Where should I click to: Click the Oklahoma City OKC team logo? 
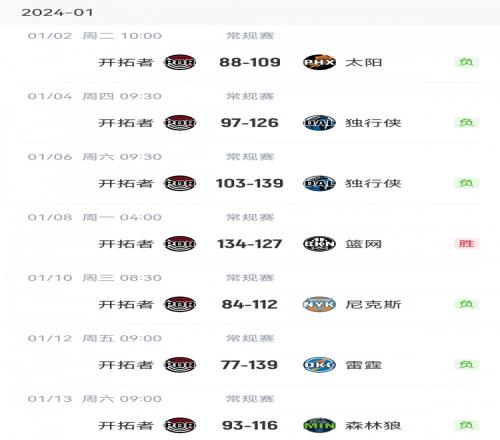coord(319,365)
